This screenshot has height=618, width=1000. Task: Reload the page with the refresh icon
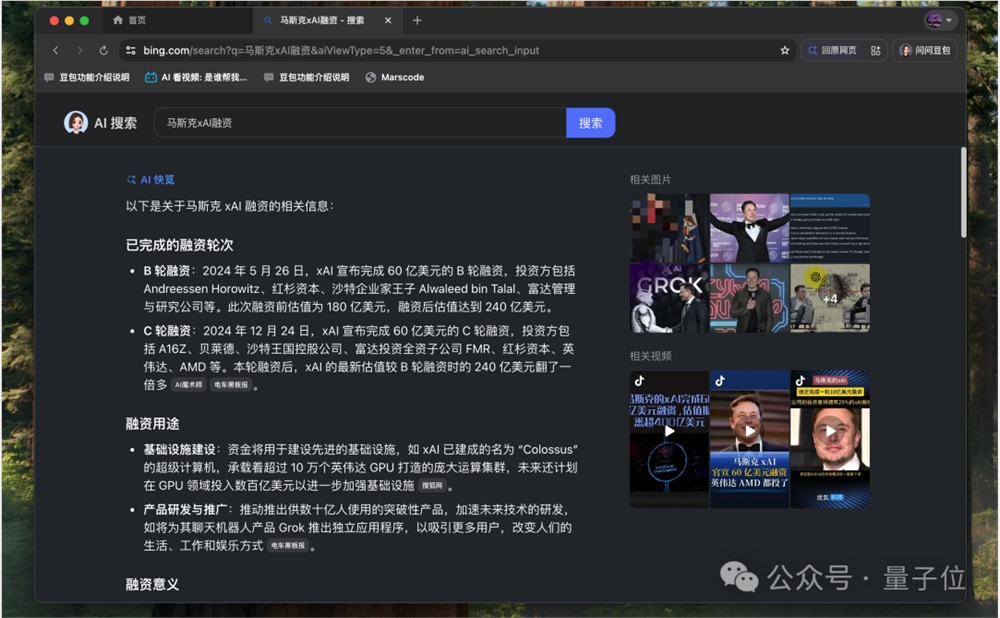(x=103, y=50)
